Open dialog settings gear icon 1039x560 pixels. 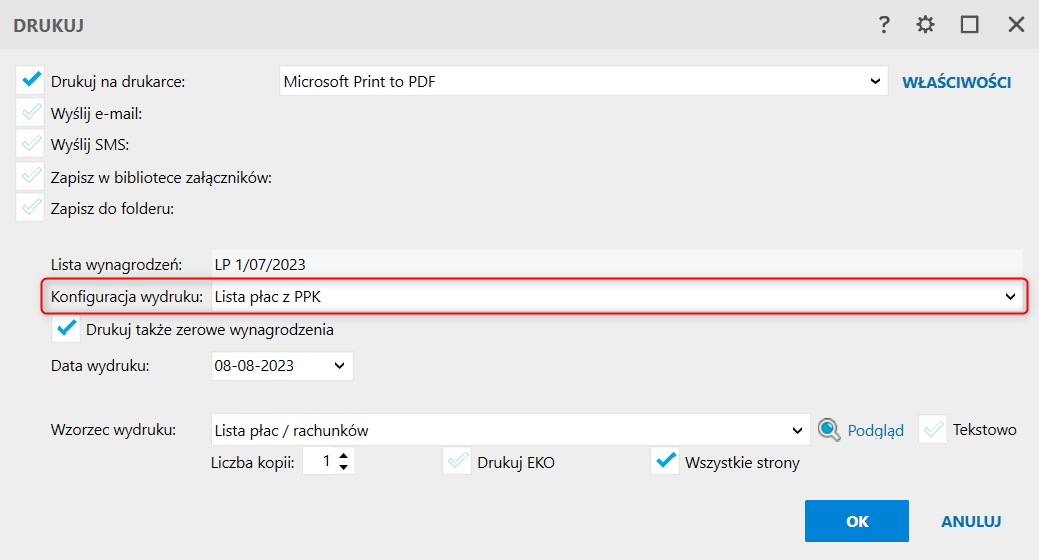pos(926,25)
